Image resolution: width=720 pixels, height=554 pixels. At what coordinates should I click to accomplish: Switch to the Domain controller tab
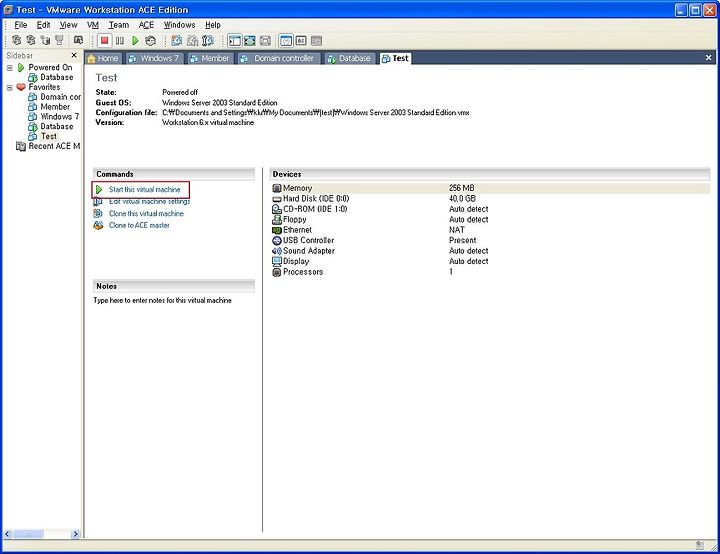tap(278, 58)
